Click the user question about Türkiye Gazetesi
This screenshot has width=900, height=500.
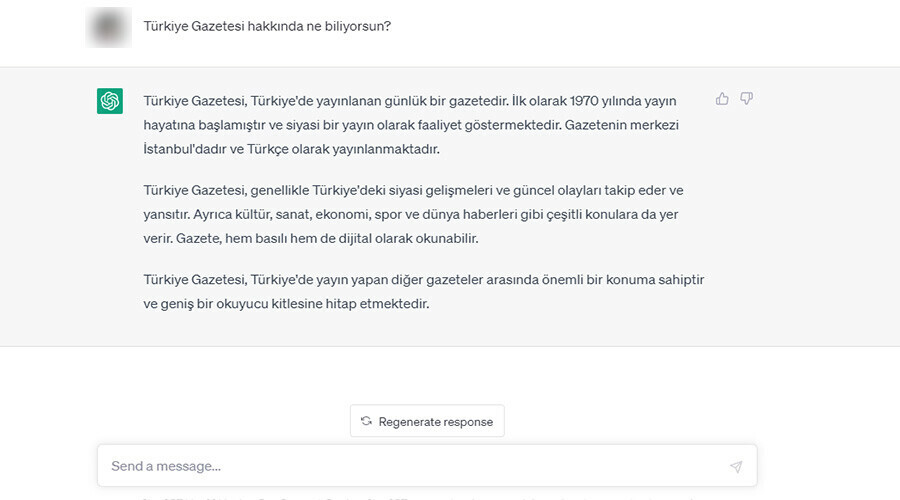pyautogui.click(x=267, y=26)
